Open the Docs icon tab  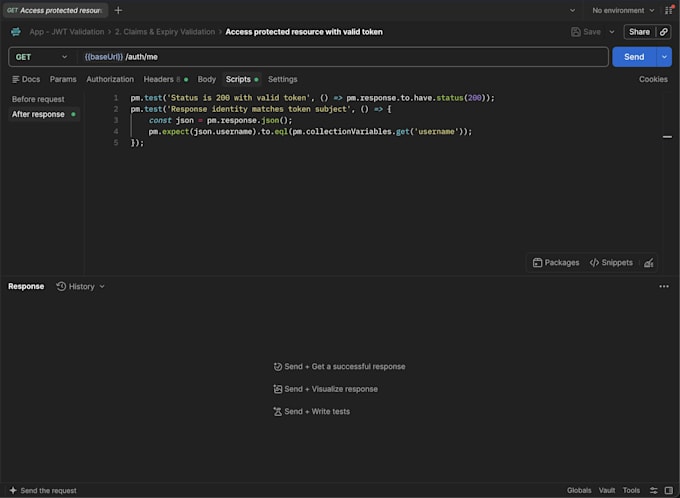(26, 79)
